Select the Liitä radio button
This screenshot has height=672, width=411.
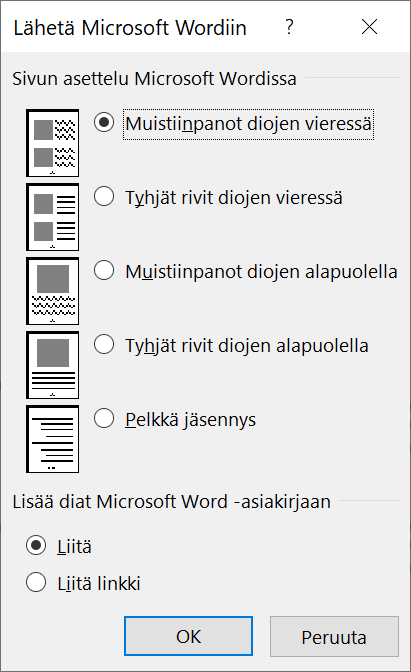click(x=36, y=546)
